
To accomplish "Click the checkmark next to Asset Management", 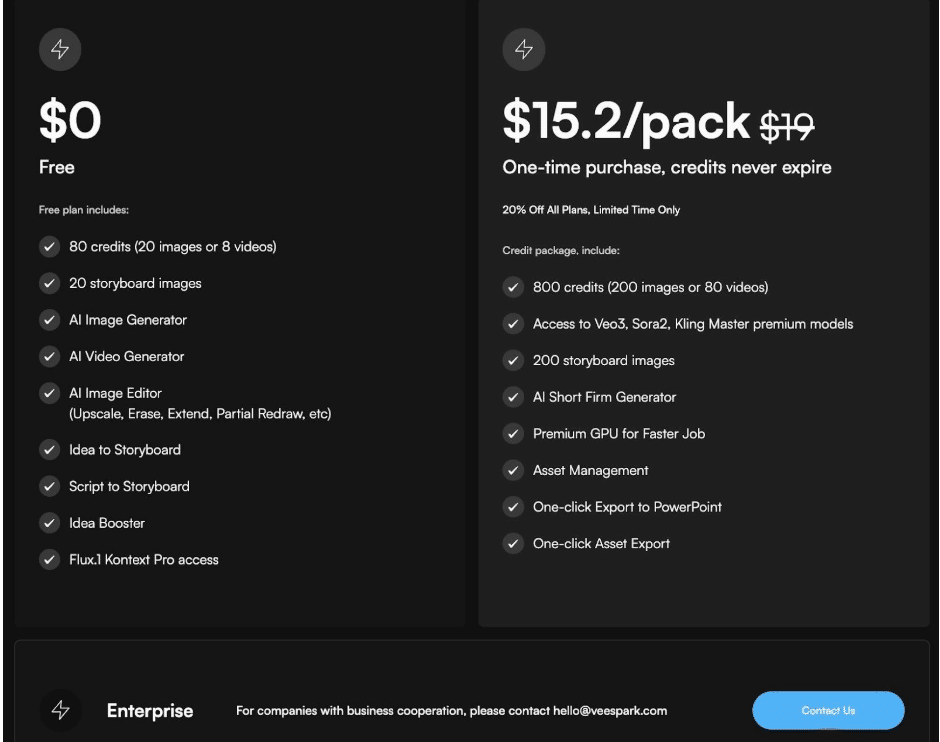I will [513, 470].
